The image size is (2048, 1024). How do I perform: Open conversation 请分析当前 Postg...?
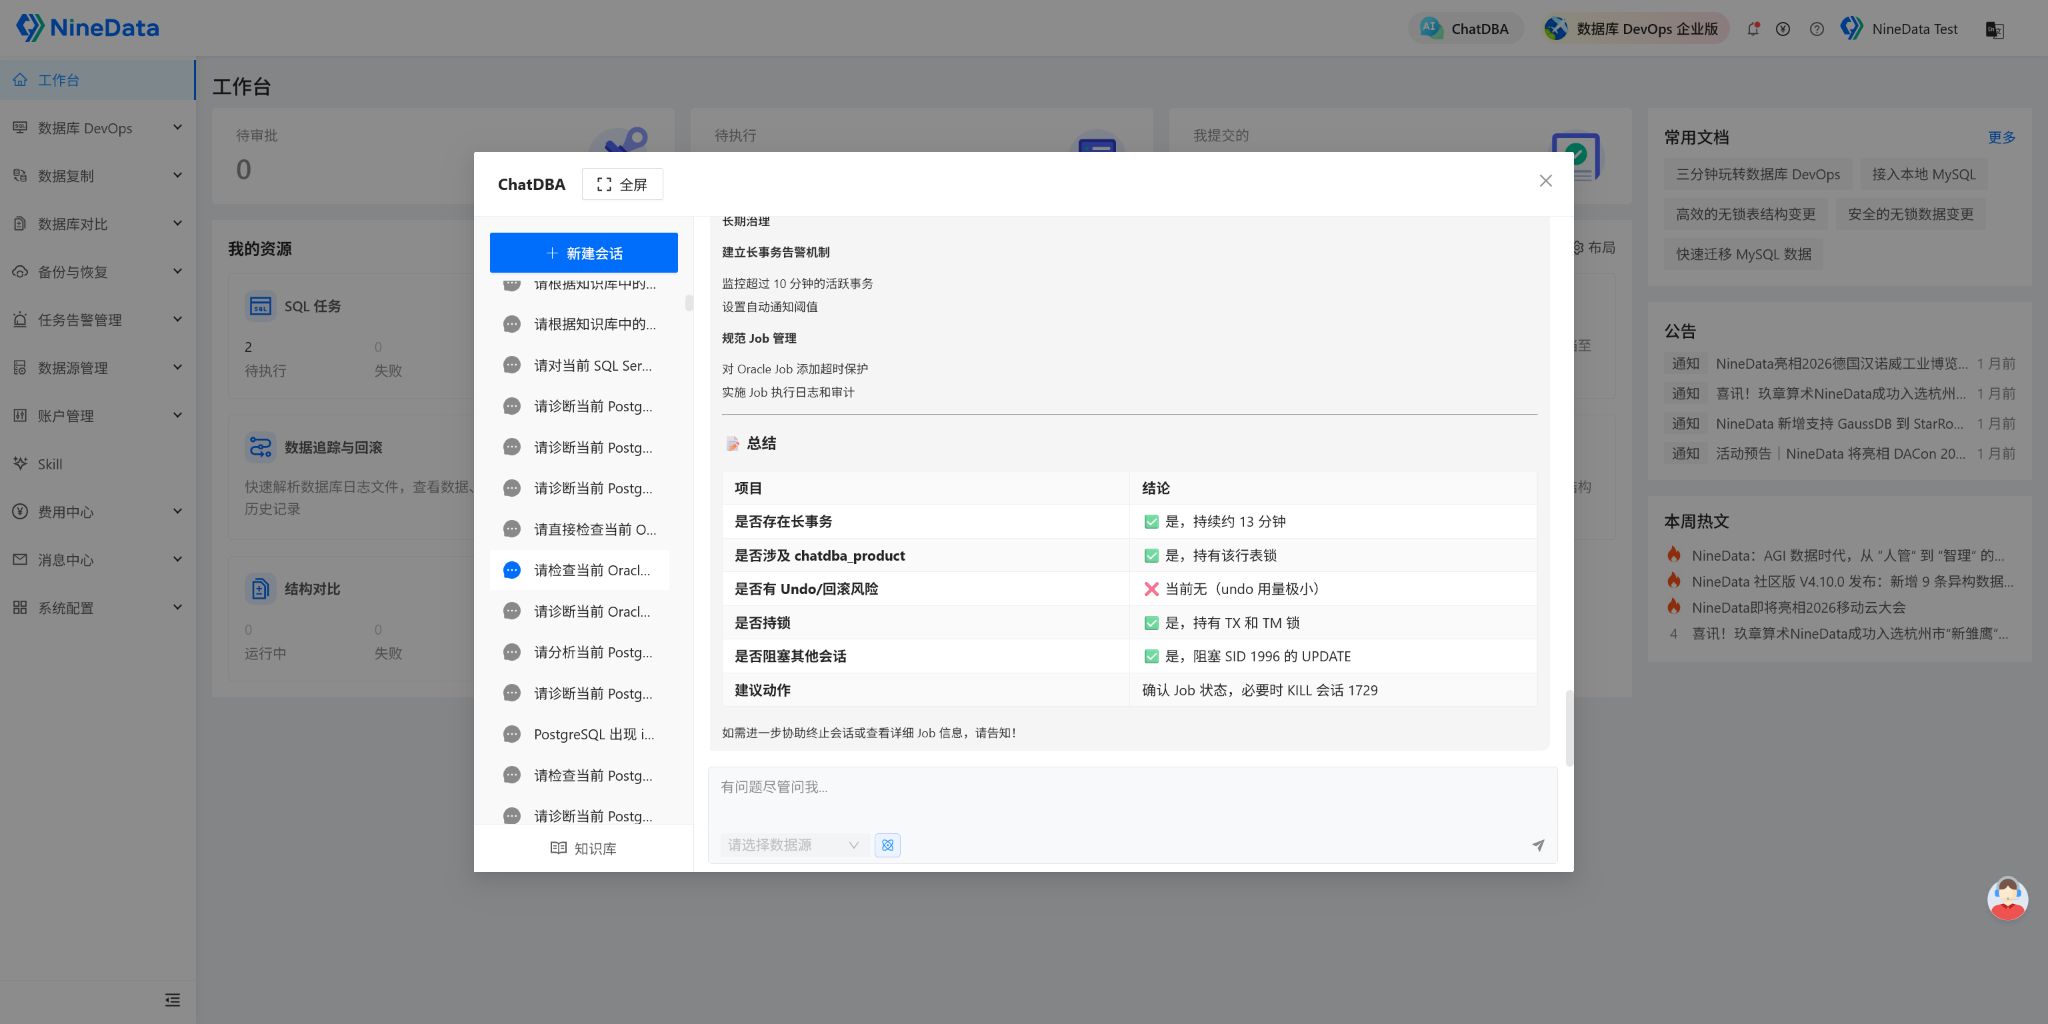[x=581, y=652]
